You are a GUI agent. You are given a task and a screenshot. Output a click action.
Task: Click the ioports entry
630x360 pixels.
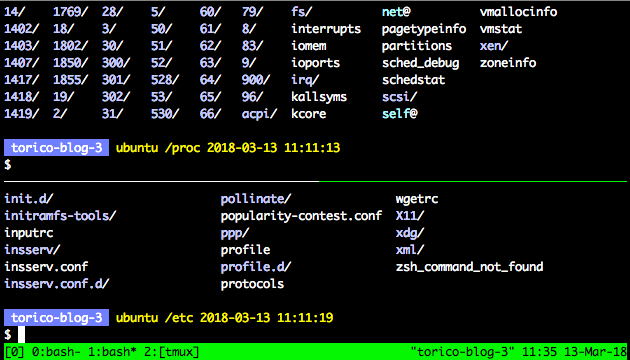(x=316, y=63)
